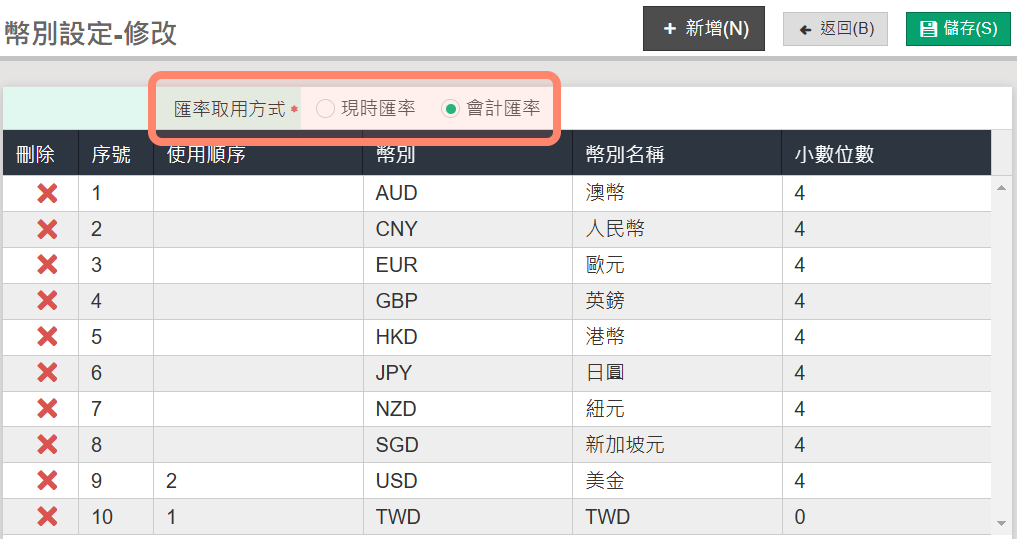Choose the 會計匯率 radio option
The width and height of the screenshot is (1017, 539).
coord(451,109)
